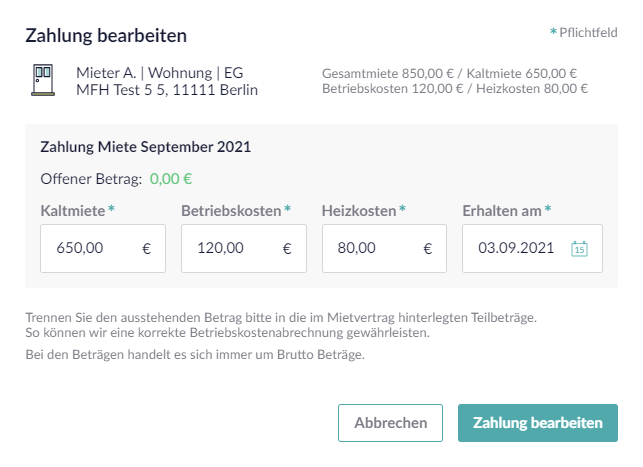This screenshot has width=643, height=467.
Task: Confirm with the Zahlung bearbeiten button
Action: [537, 423]
